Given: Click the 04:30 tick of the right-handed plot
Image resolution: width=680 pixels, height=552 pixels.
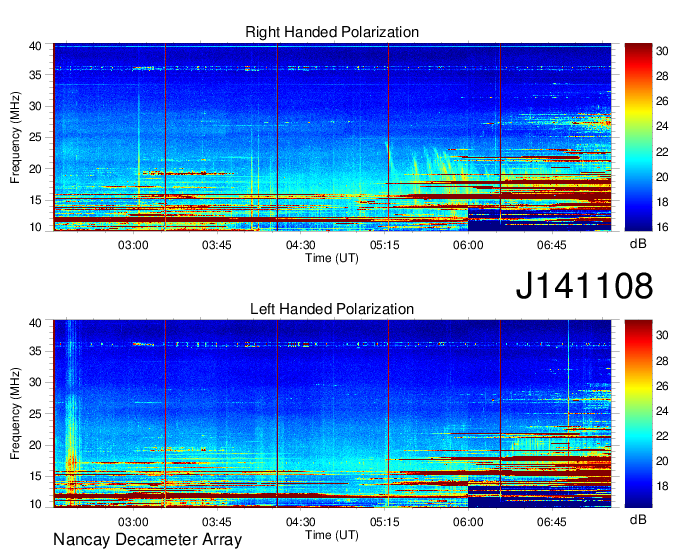Looking at the screenshot, I should [x=301, y=245].
